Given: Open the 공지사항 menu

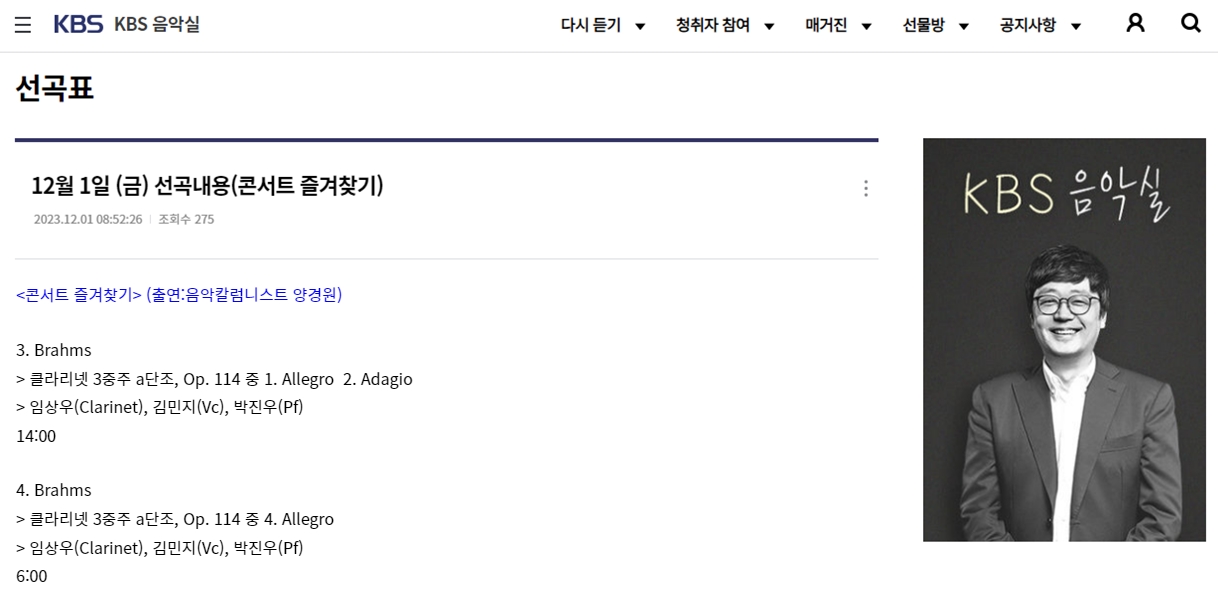Looking at the screenshot, I should pos(1027,25).
